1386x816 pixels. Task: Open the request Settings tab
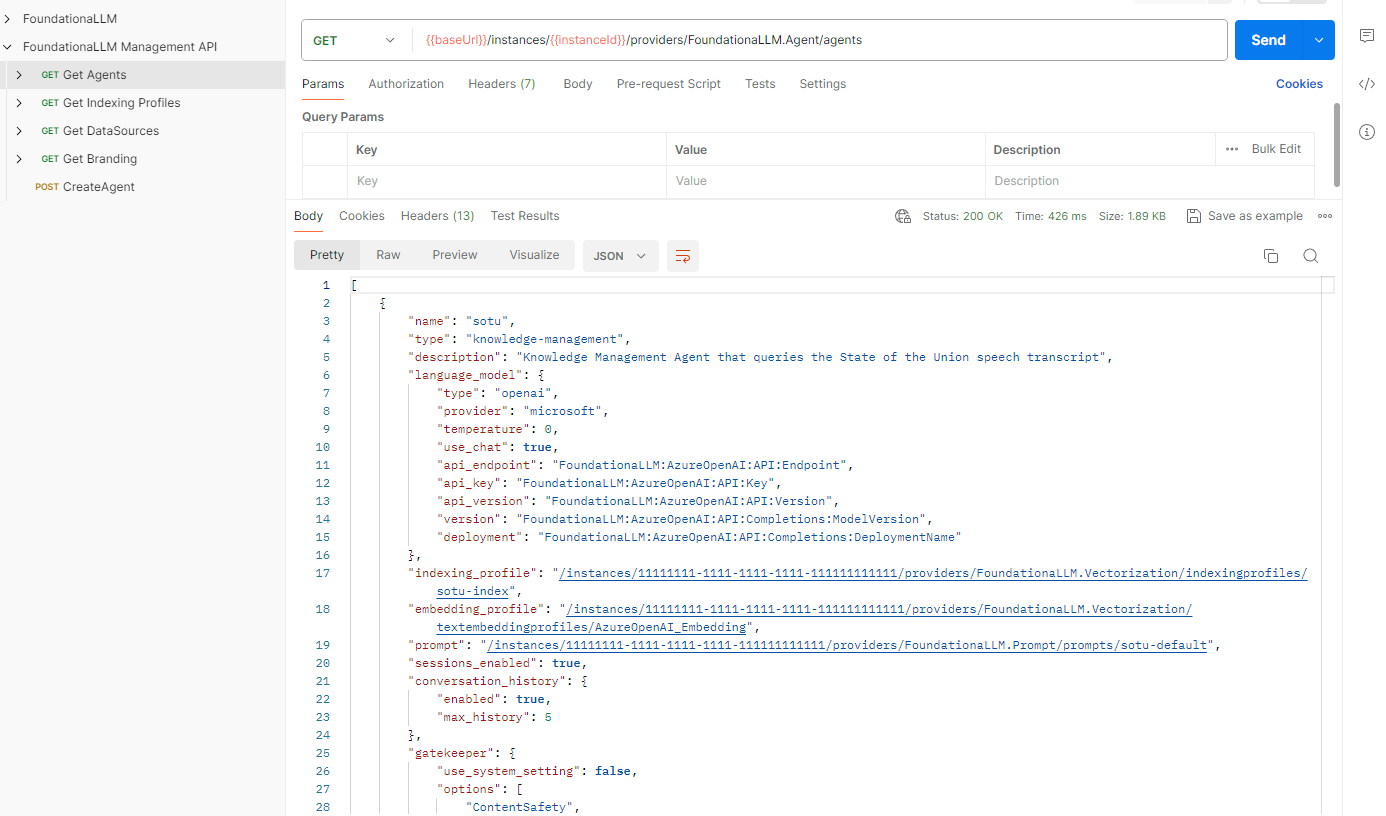point(823,84)
